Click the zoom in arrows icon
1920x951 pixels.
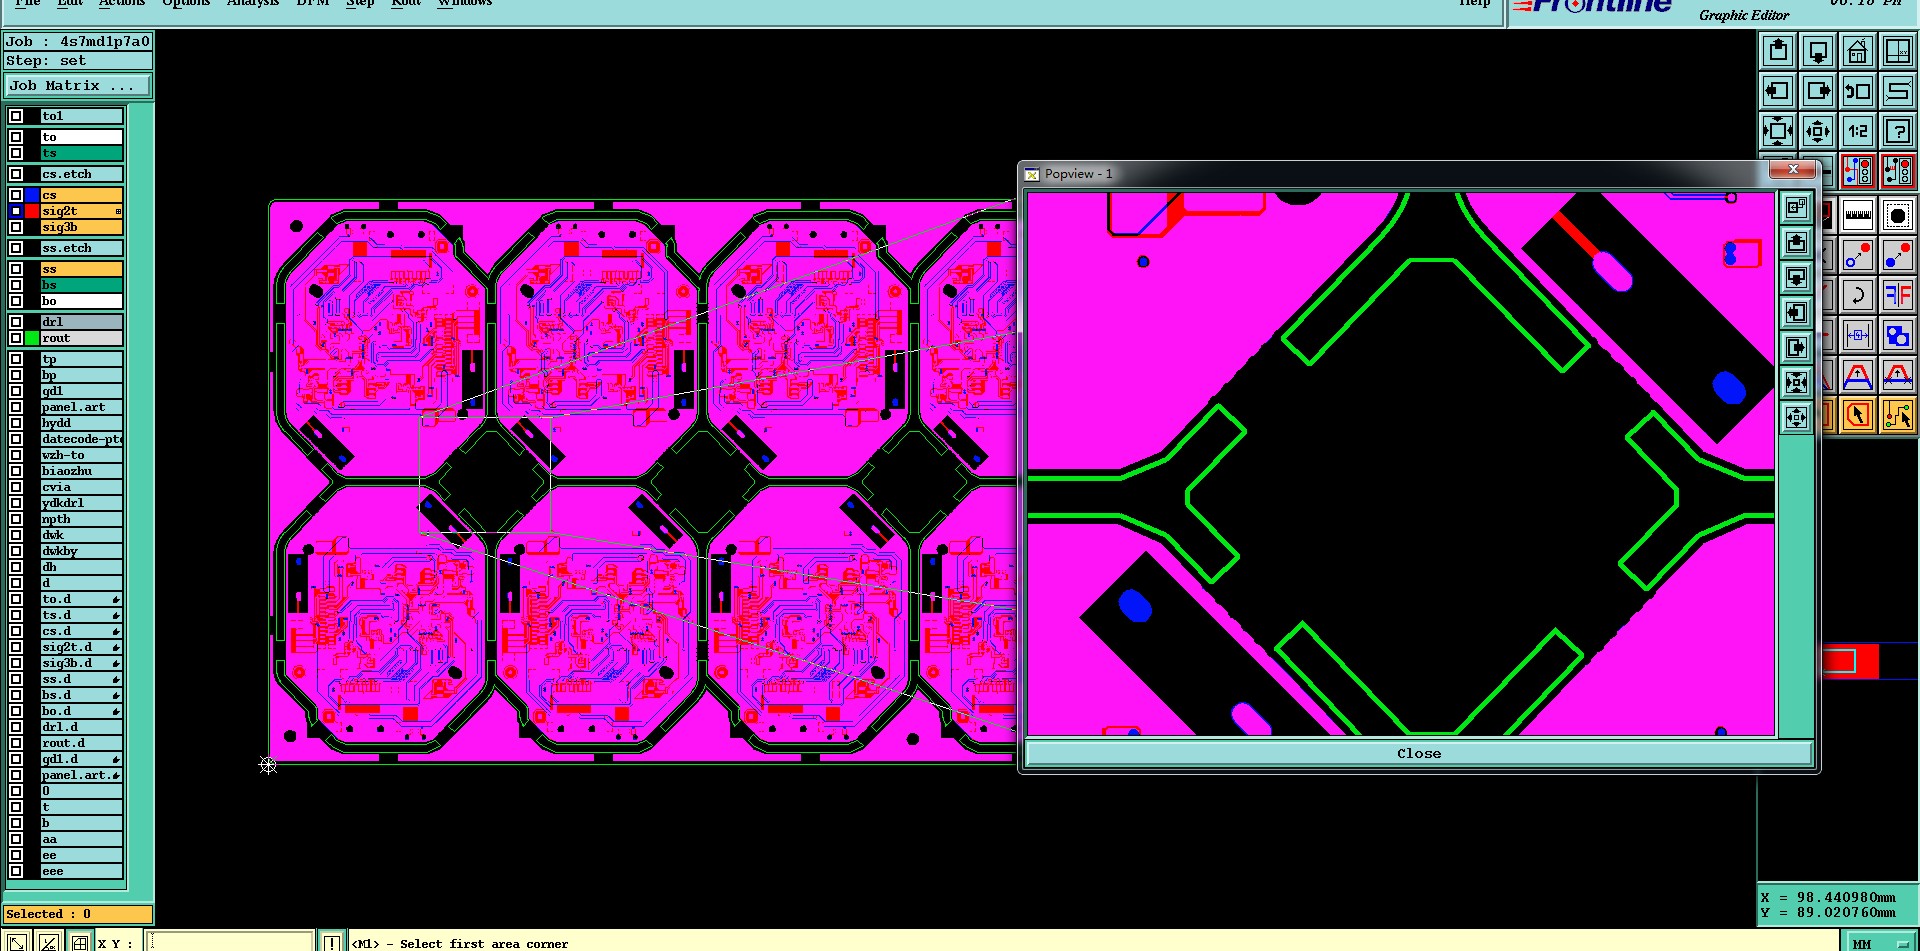1778,131
